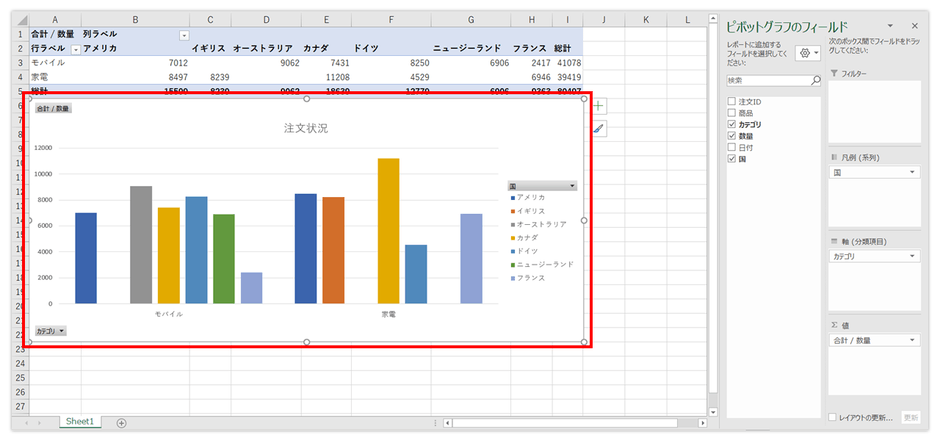Click the search magnifier in field list

(x=815, y=80)
